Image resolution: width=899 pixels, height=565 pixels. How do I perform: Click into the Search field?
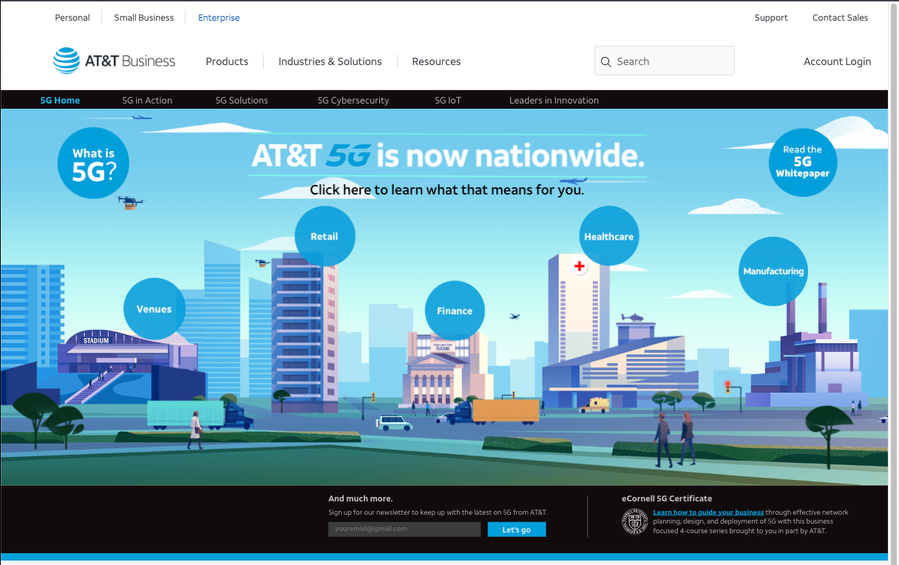(665, 61)
